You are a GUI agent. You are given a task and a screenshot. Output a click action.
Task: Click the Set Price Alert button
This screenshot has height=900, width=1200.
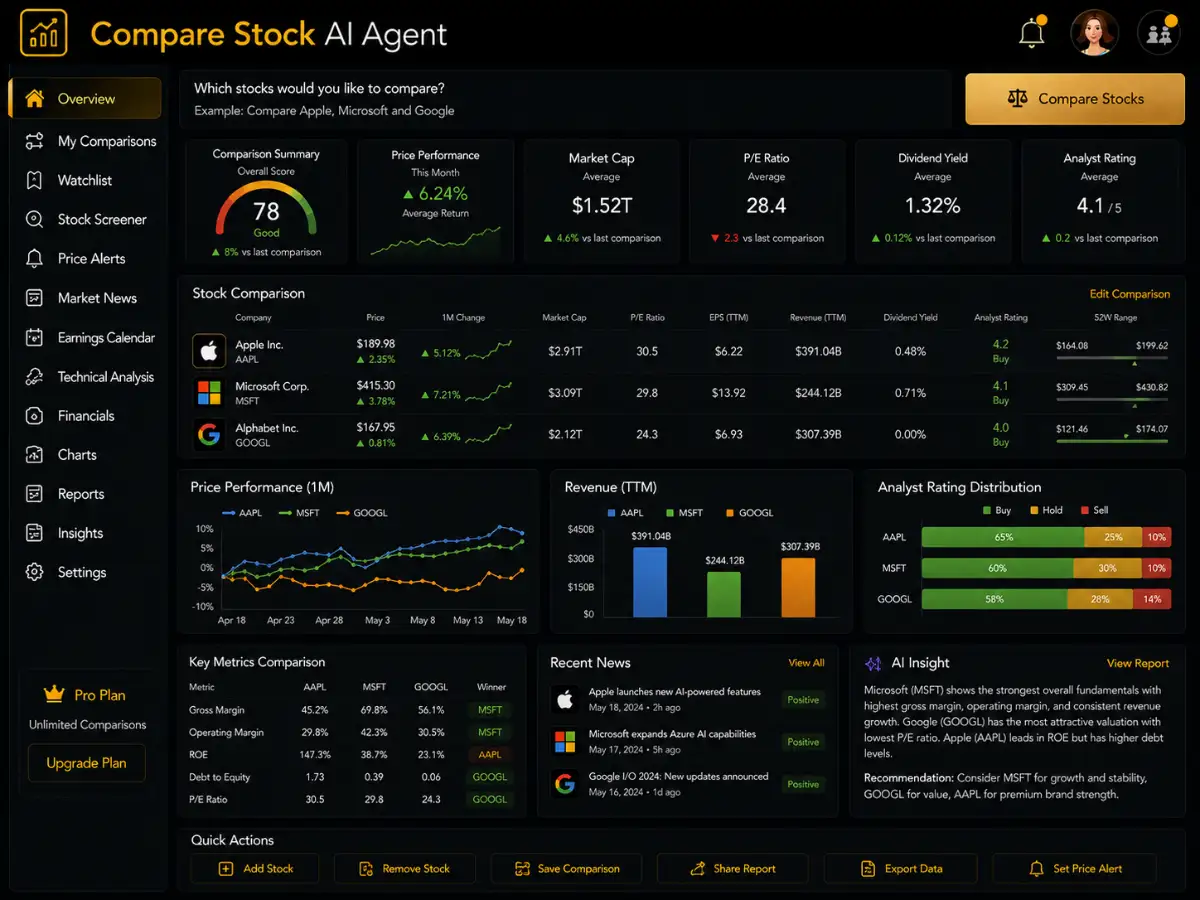coord(1074,868)
